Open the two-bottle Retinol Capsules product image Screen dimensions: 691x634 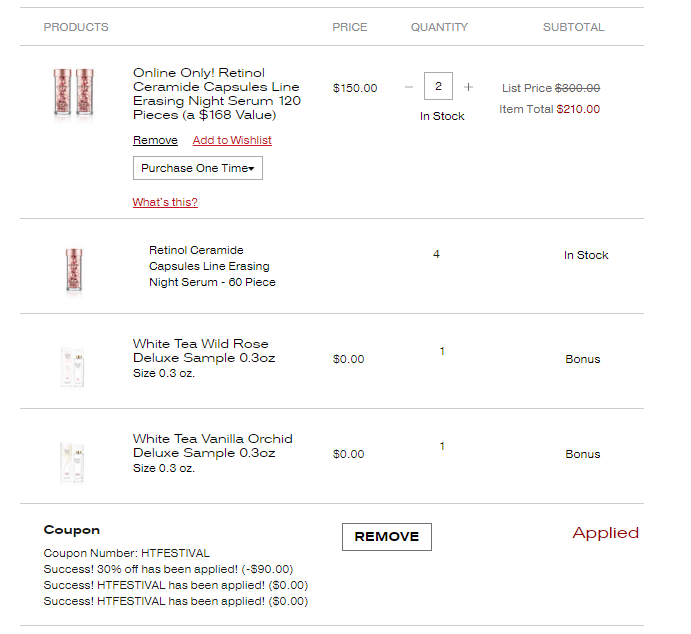[x=74, y=93]
